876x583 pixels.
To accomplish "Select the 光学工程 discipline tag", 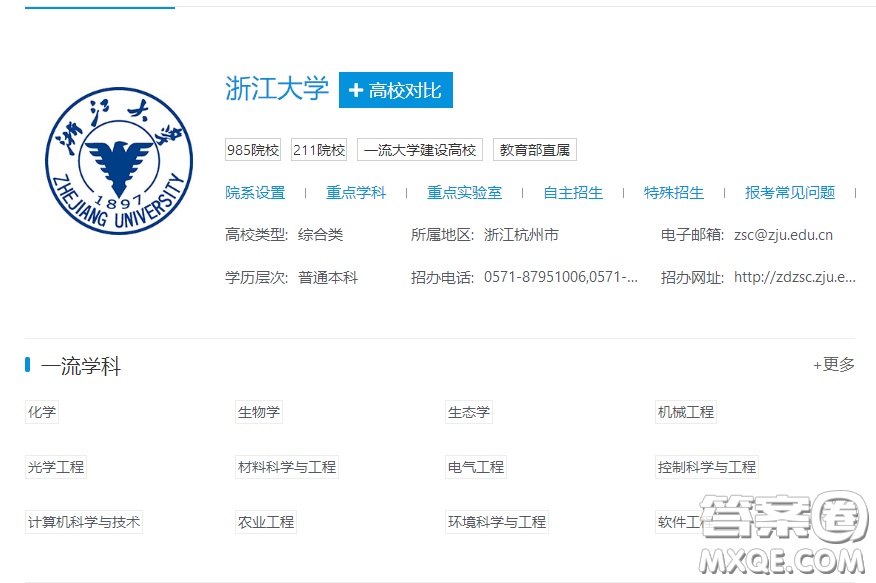I will (56, 467).
